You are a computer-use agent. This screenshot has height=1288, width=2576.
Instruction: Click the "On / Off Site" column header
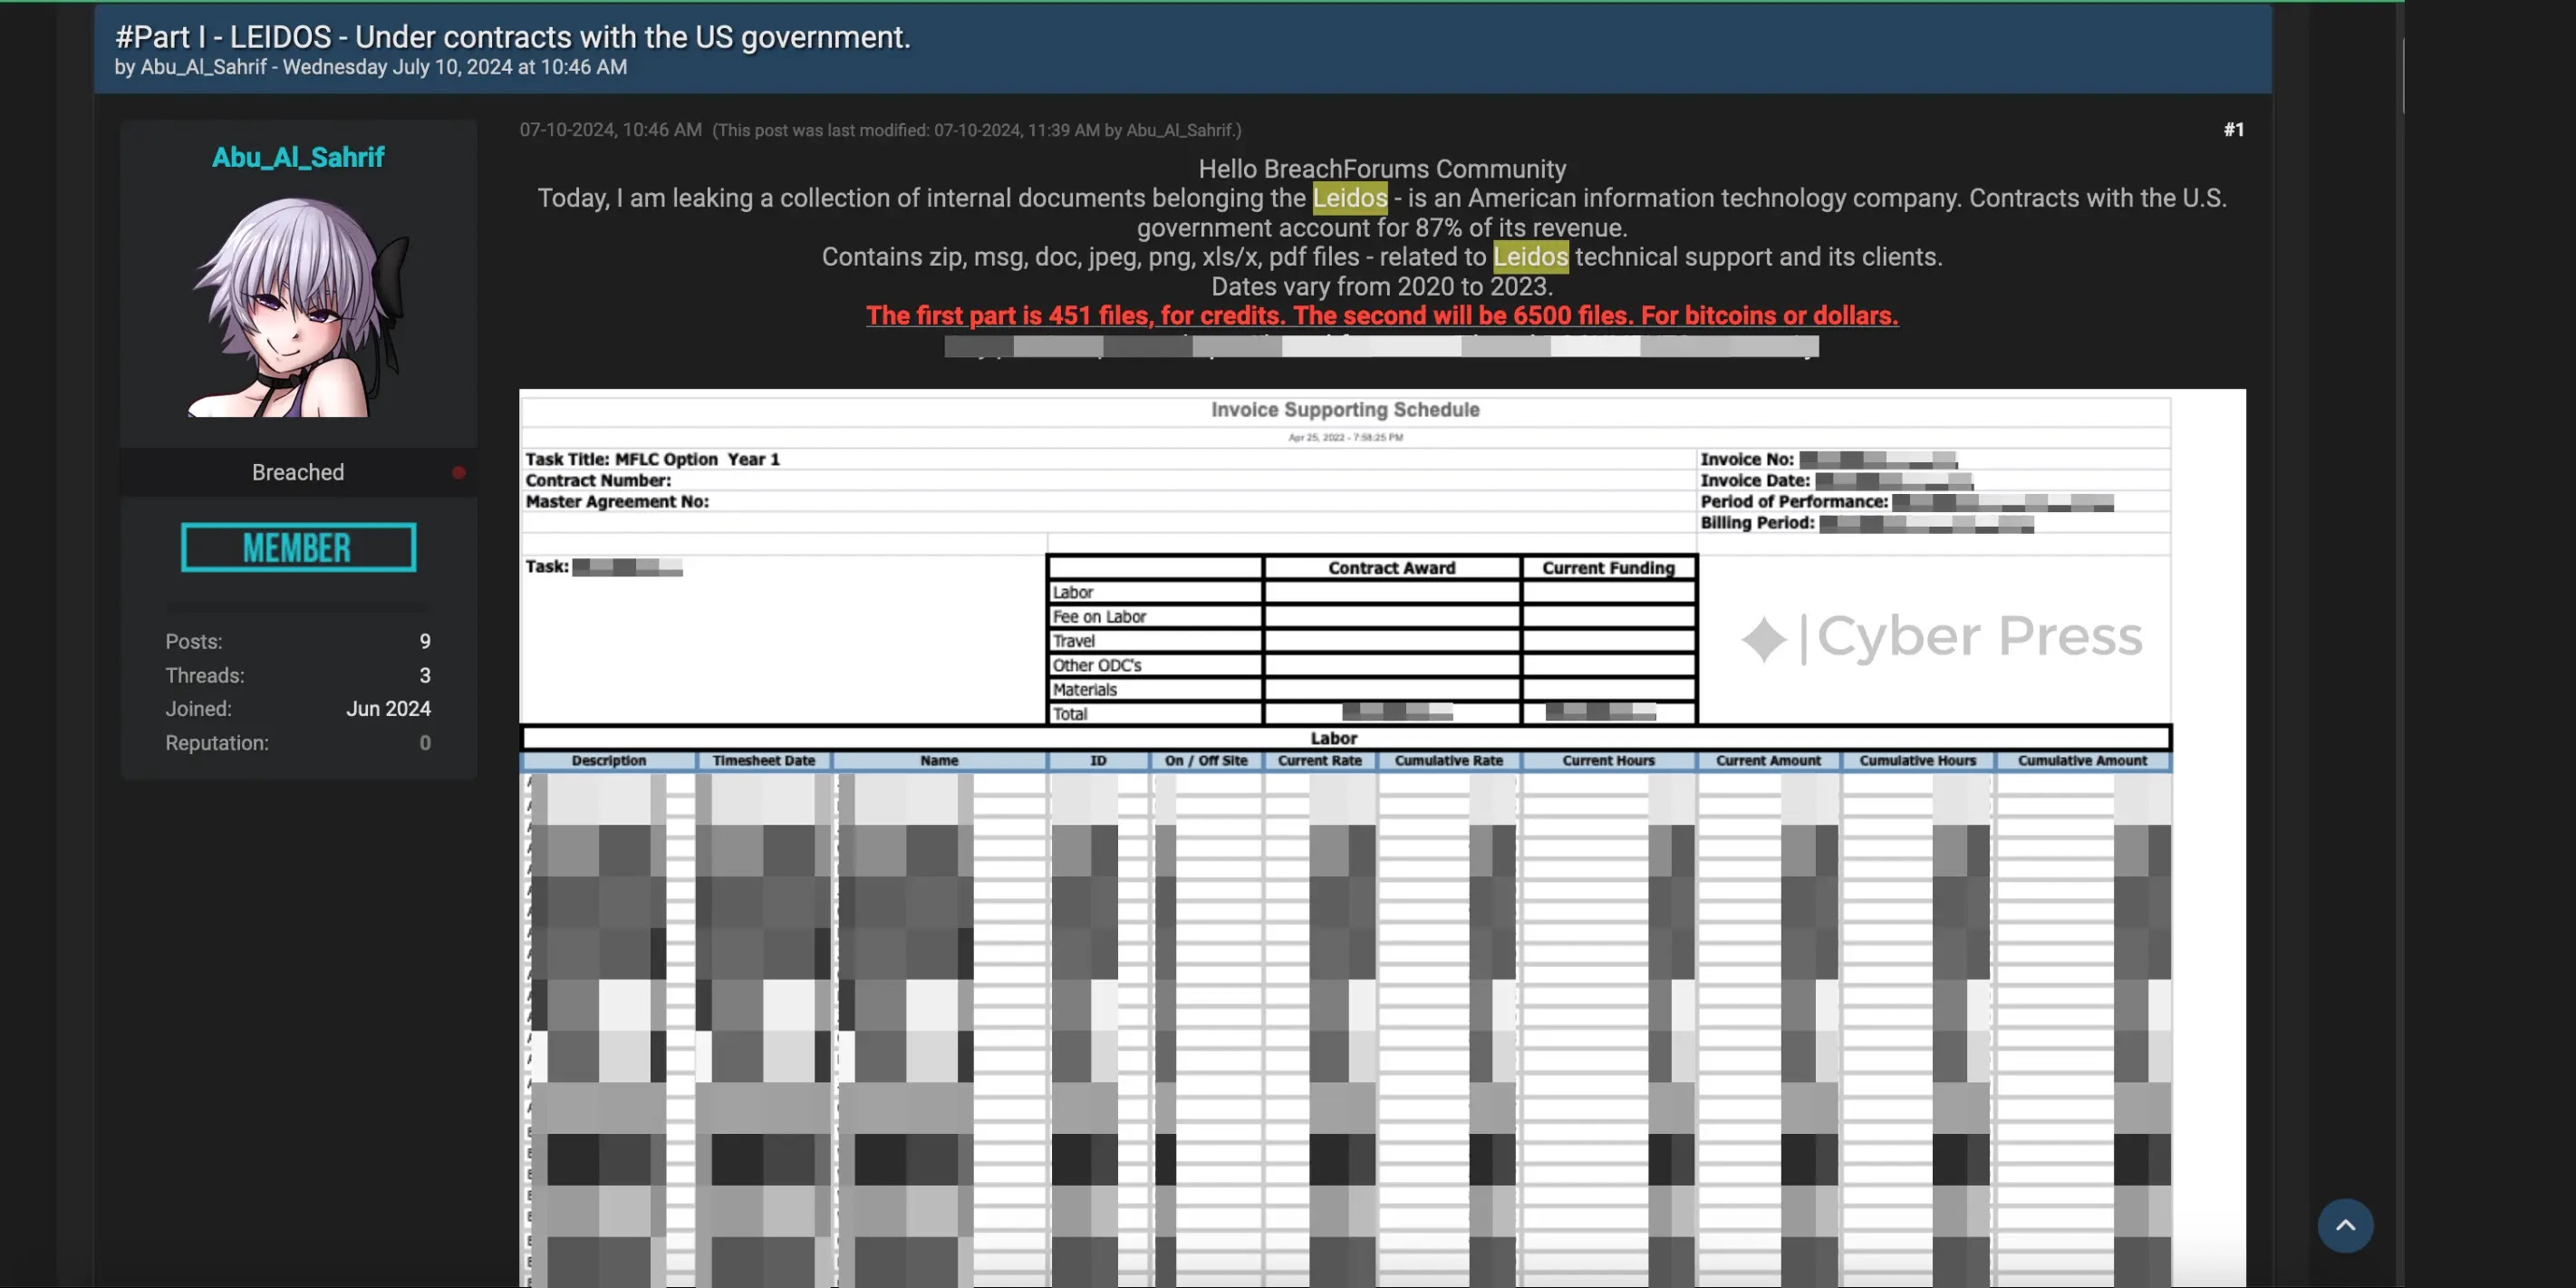1206,761
